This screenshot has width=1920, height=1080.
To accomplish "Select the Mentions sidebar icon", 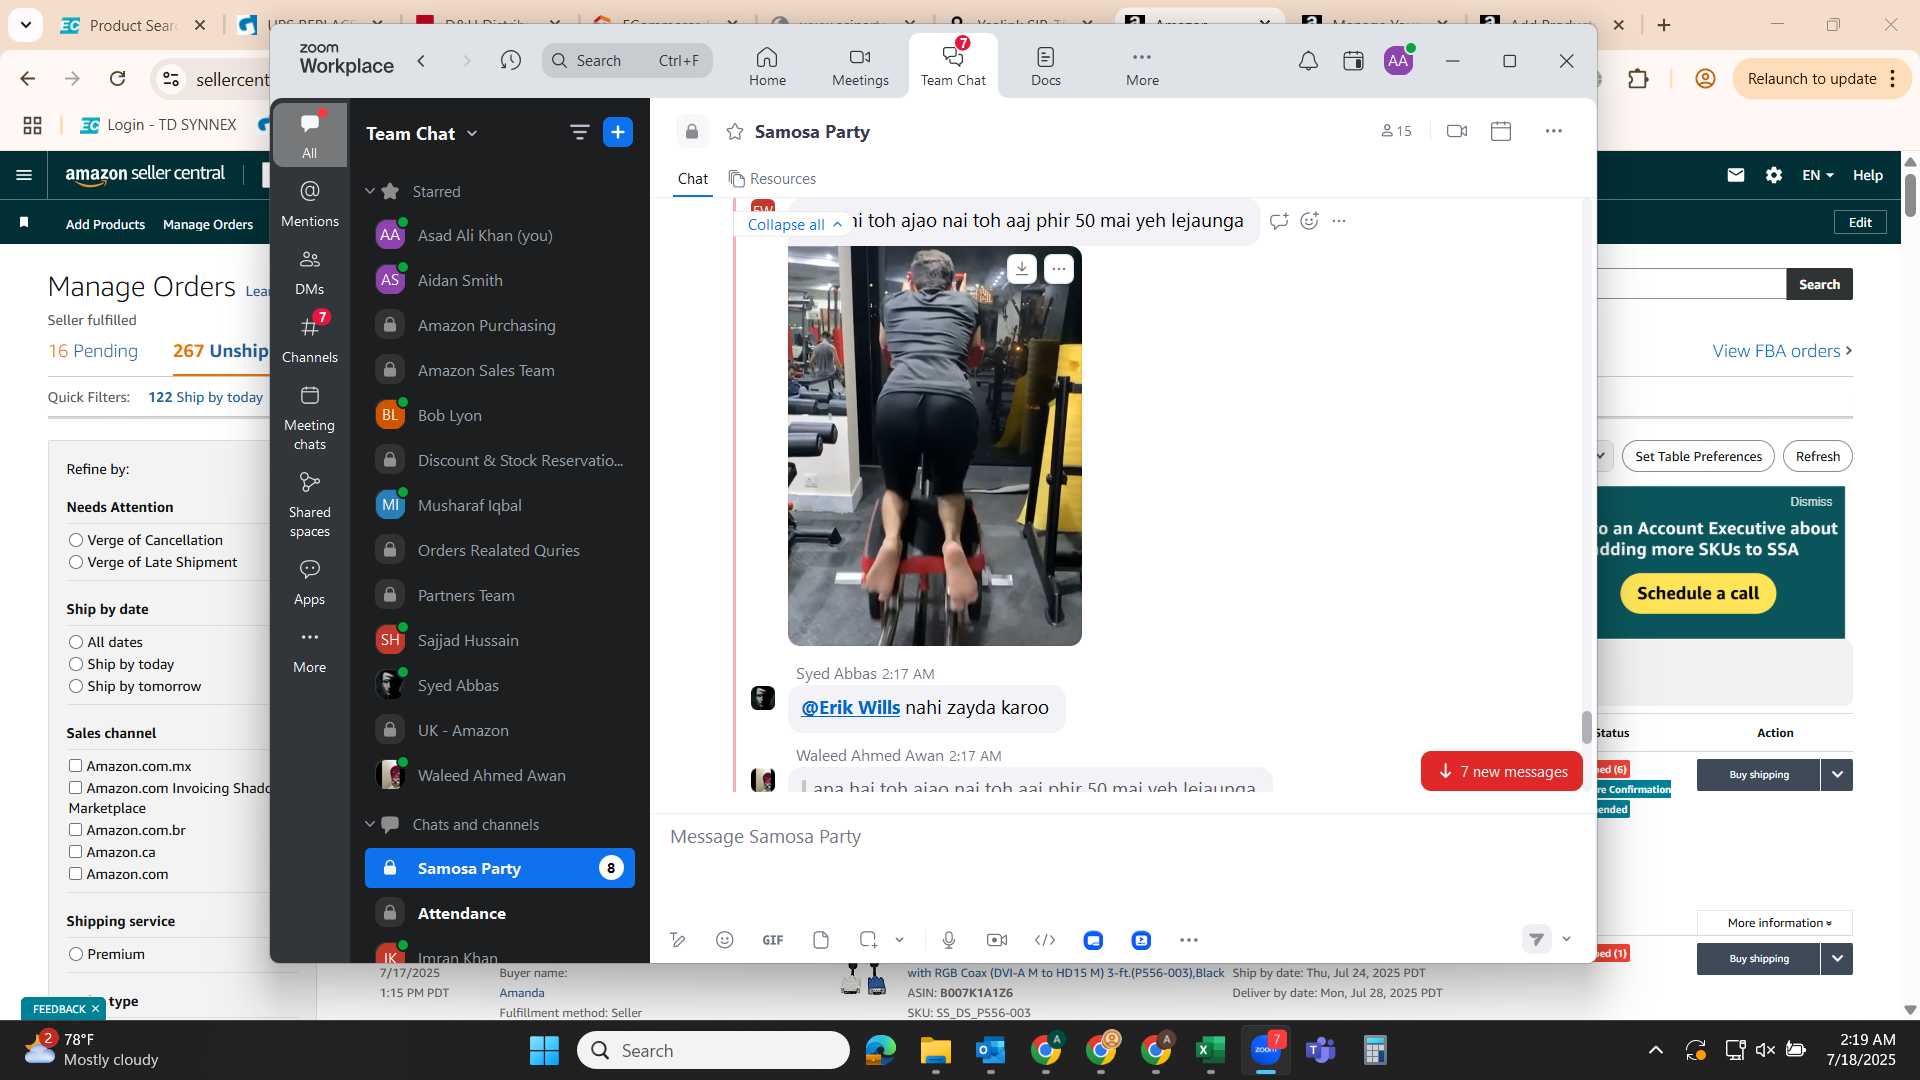I will [310, 203].
